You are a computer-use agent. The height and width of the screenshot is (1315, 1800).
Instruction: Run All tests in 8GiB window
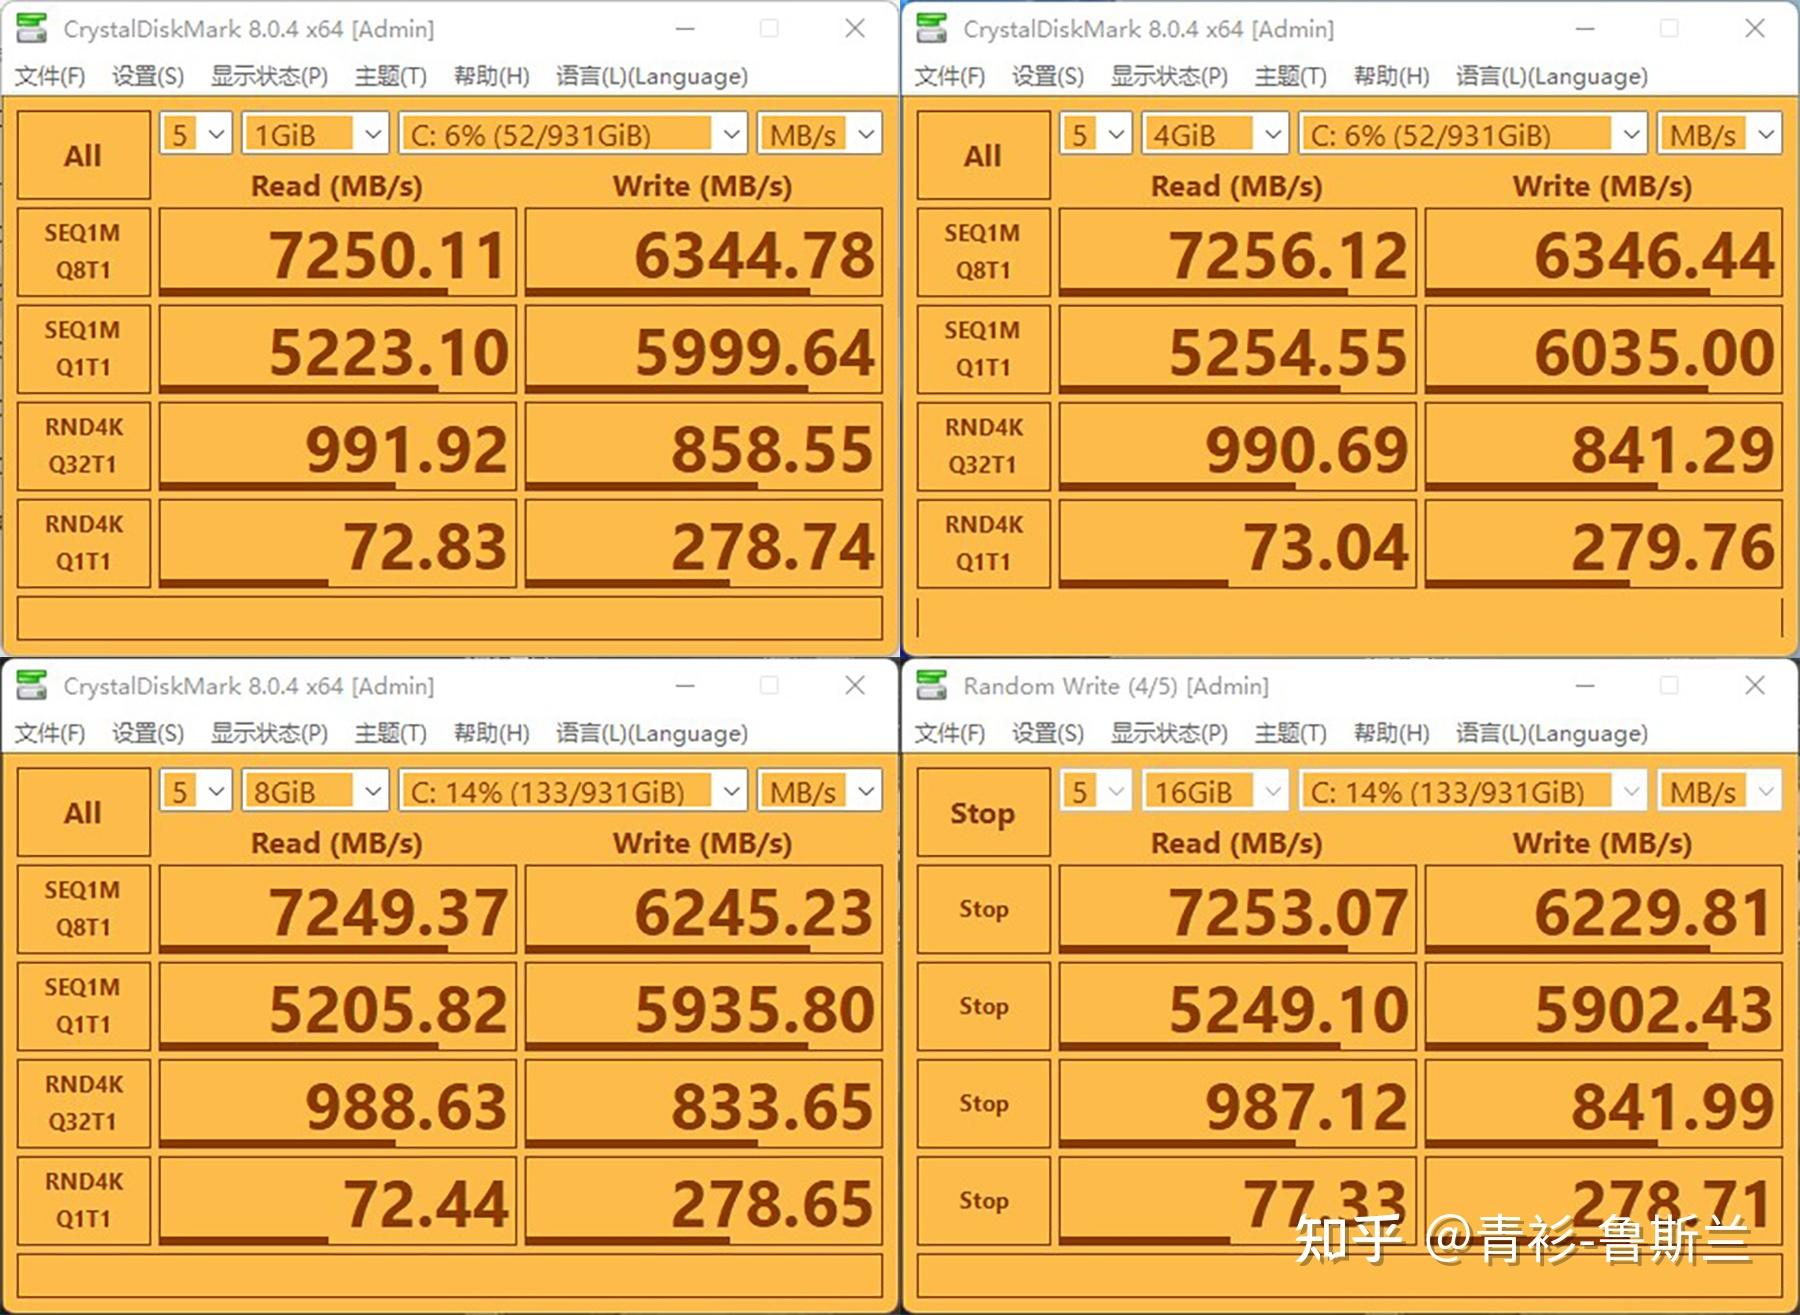[x=83, y=812]
